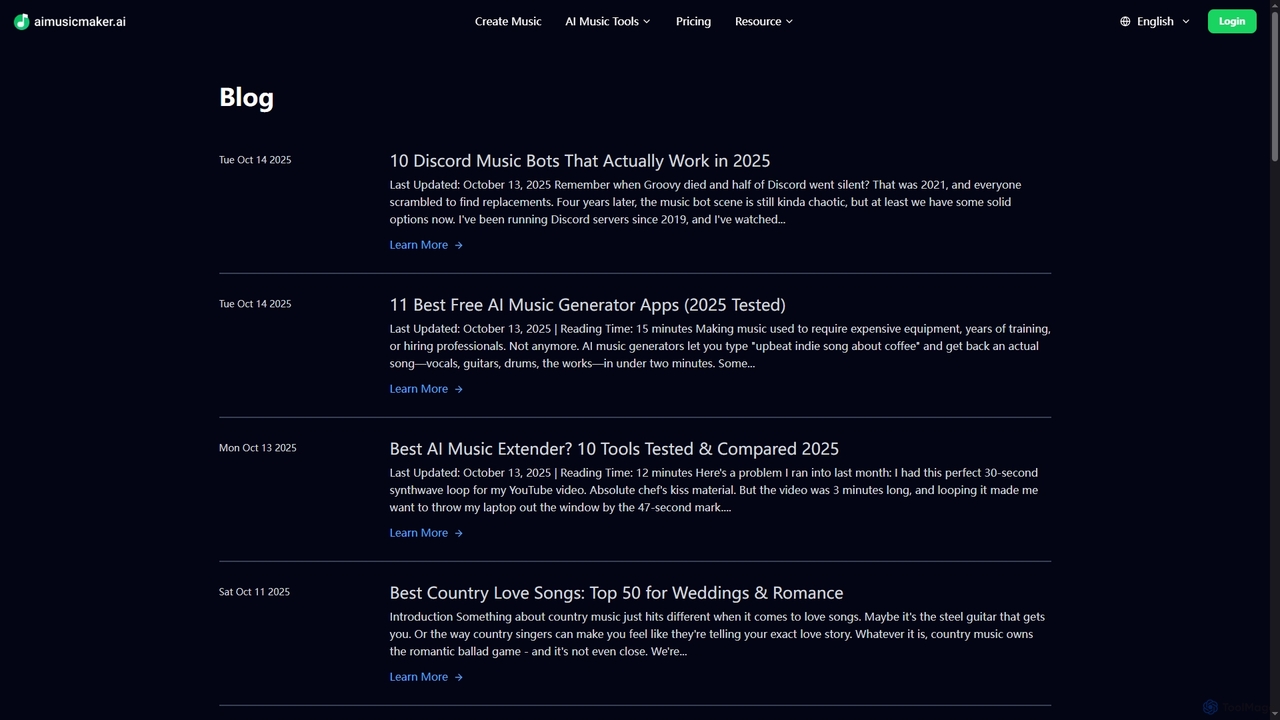Open '10 Discord Music Bots That Actually Work' article
The image size is (1280, 720).
point(580,161)
